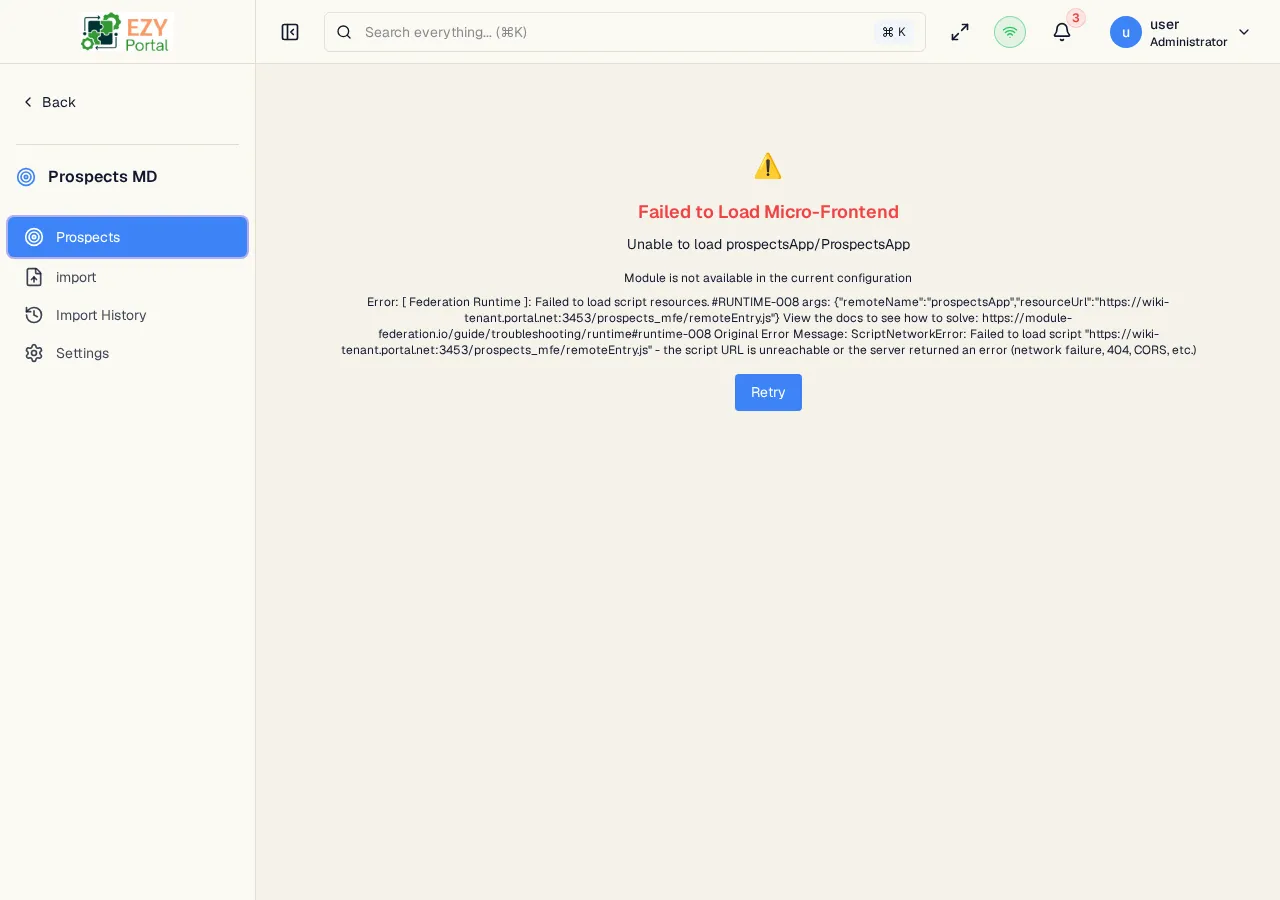The image size is (1280, 900).
Task: Select the Prospects menu item
Action: (x=127, y=237)
